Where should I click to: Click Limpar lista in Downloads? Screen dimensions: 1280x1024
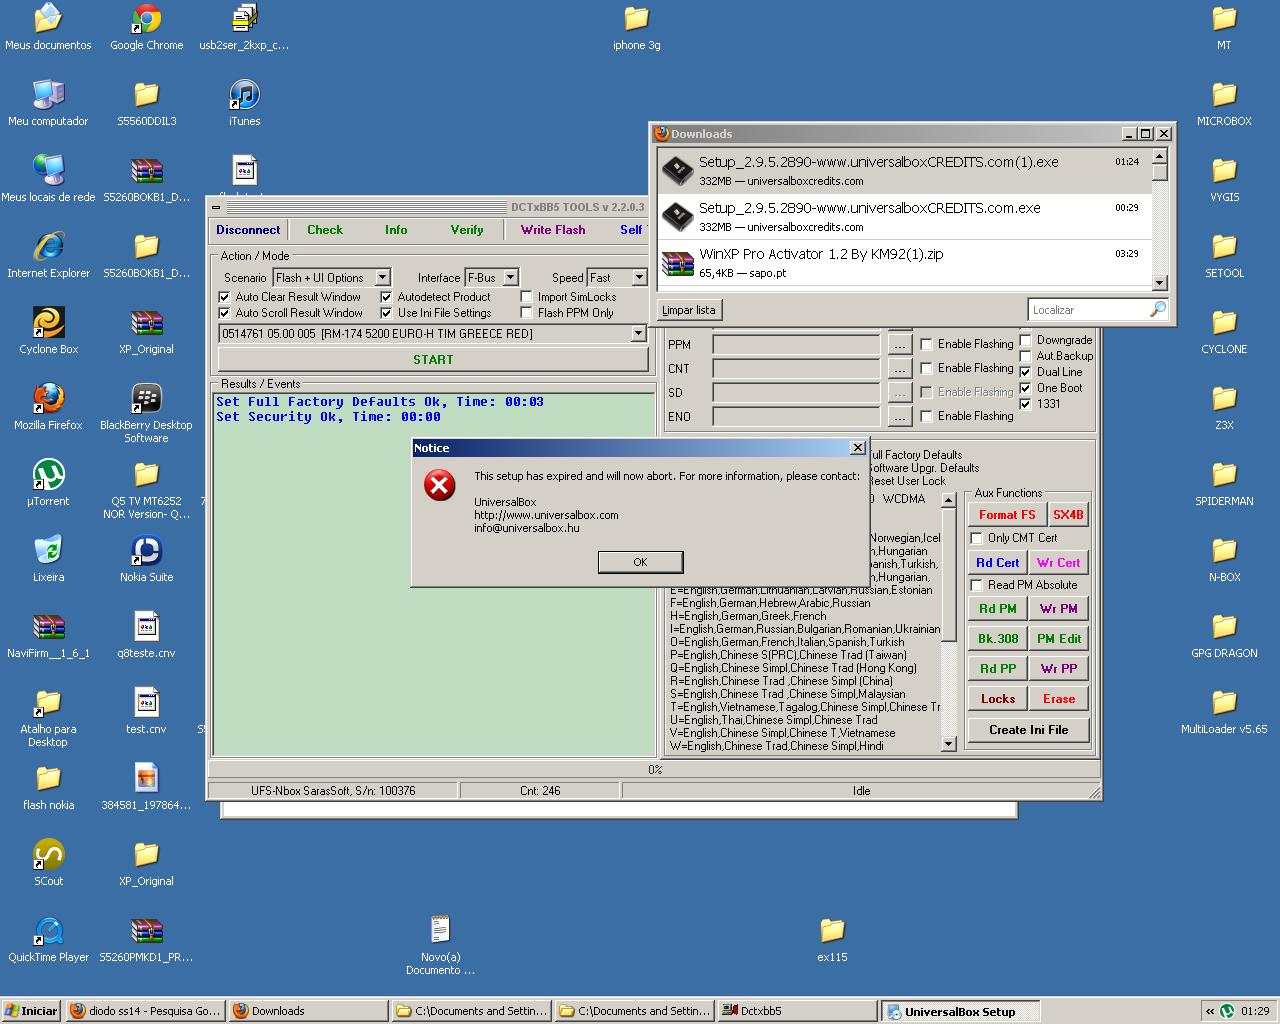pos(689,310)
